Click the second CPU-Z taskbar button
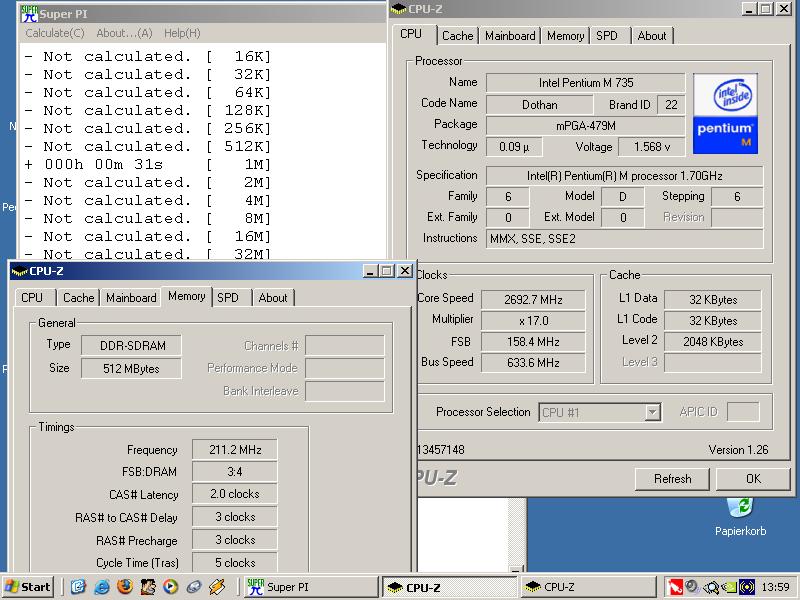The height and width of the screenshot is (600, 800). pyautogui.click(x=588, y=587)
